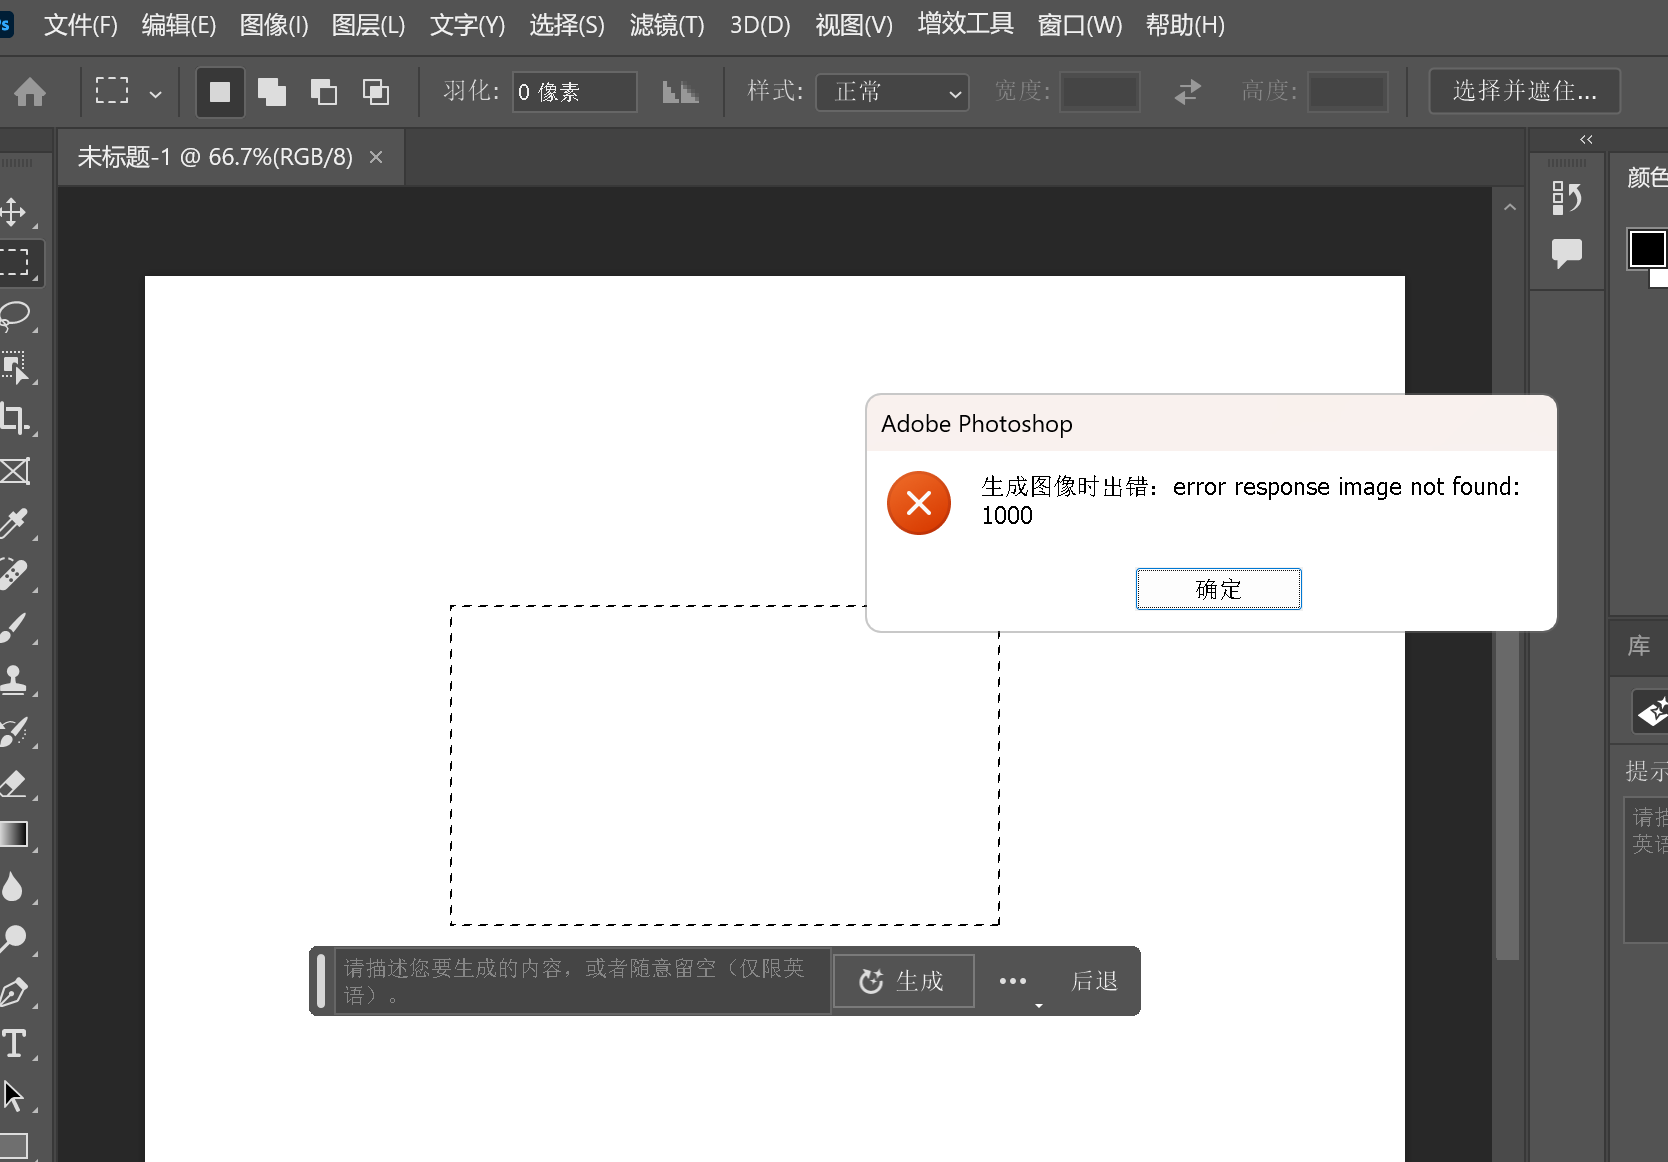Select the Object Selection tool
Image resolution: width=1668 pixels, height=1162 pixels.
point(14,367)
